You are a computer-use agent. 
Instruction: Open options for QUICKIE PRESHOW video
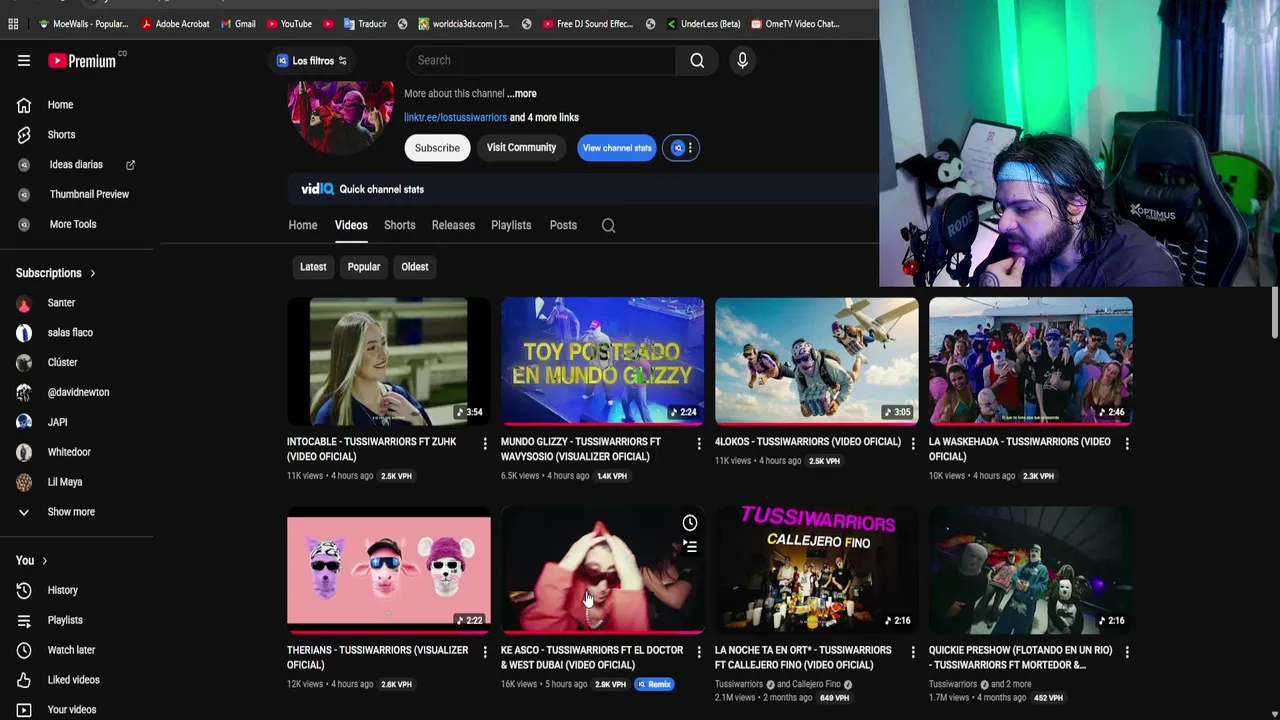click(x=1127, y=652)
